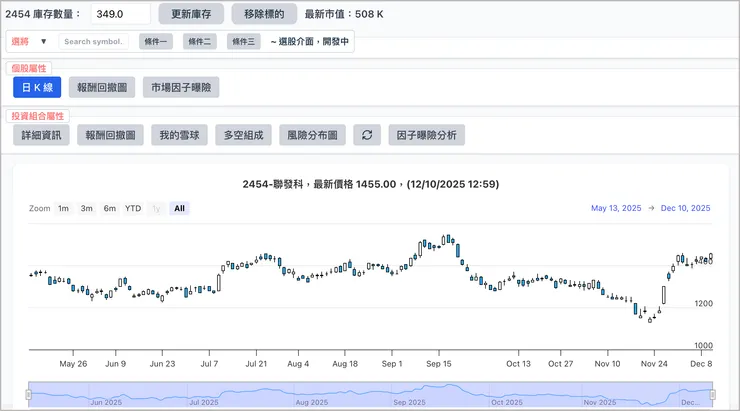Click the 個股屬性 section label

coord(29,68)
